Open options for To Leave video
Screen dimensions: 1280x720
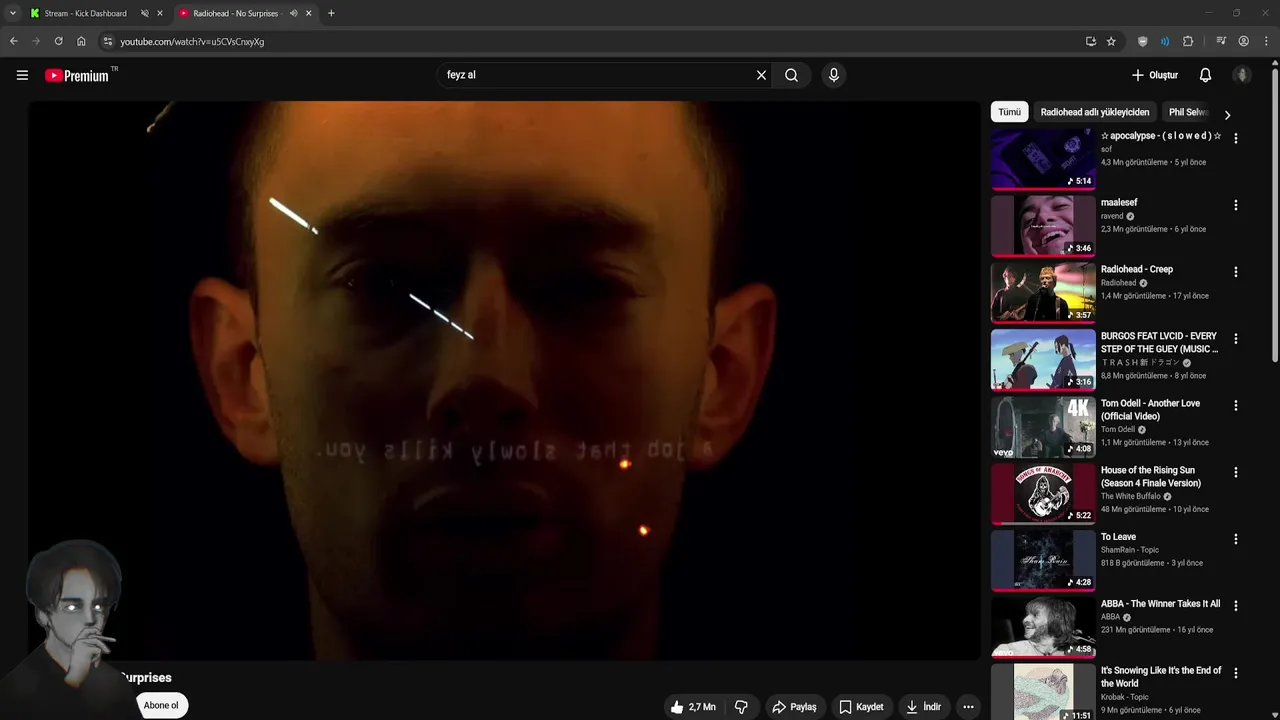pyautogui.click(x=1236, y=539)
